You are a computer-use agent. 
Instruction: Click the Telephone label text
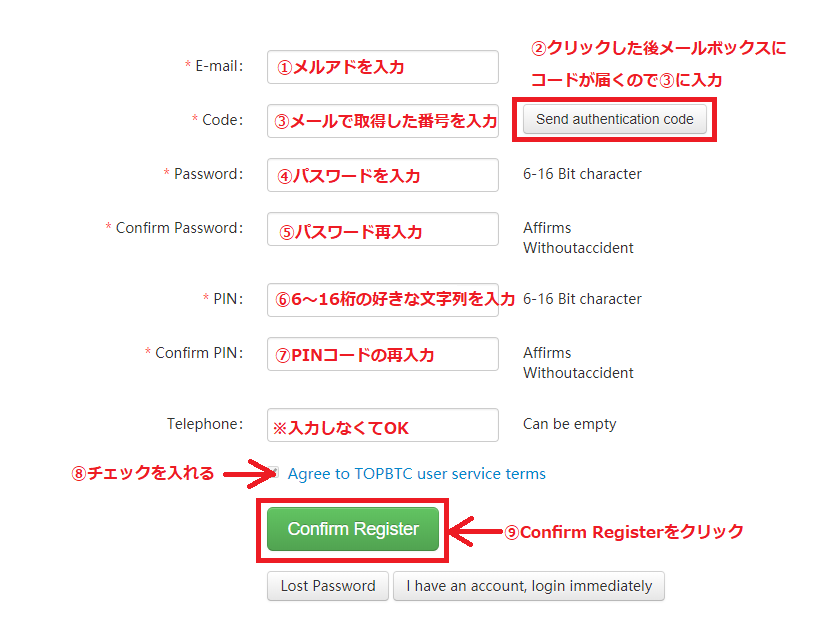(x=205, y=424)
